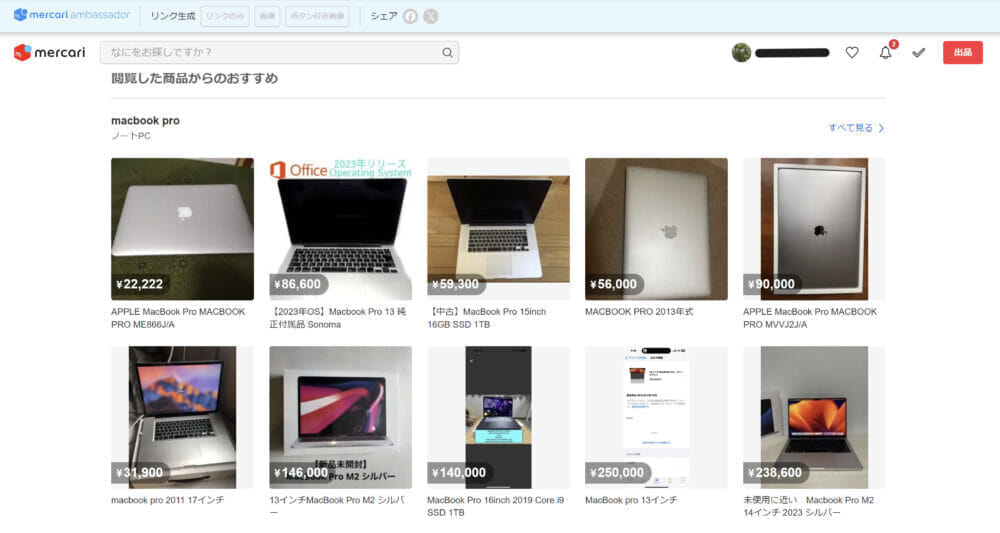Open the ¥140,000 MacBook Pro 16inch thumbnail

[x=499, y=418]
